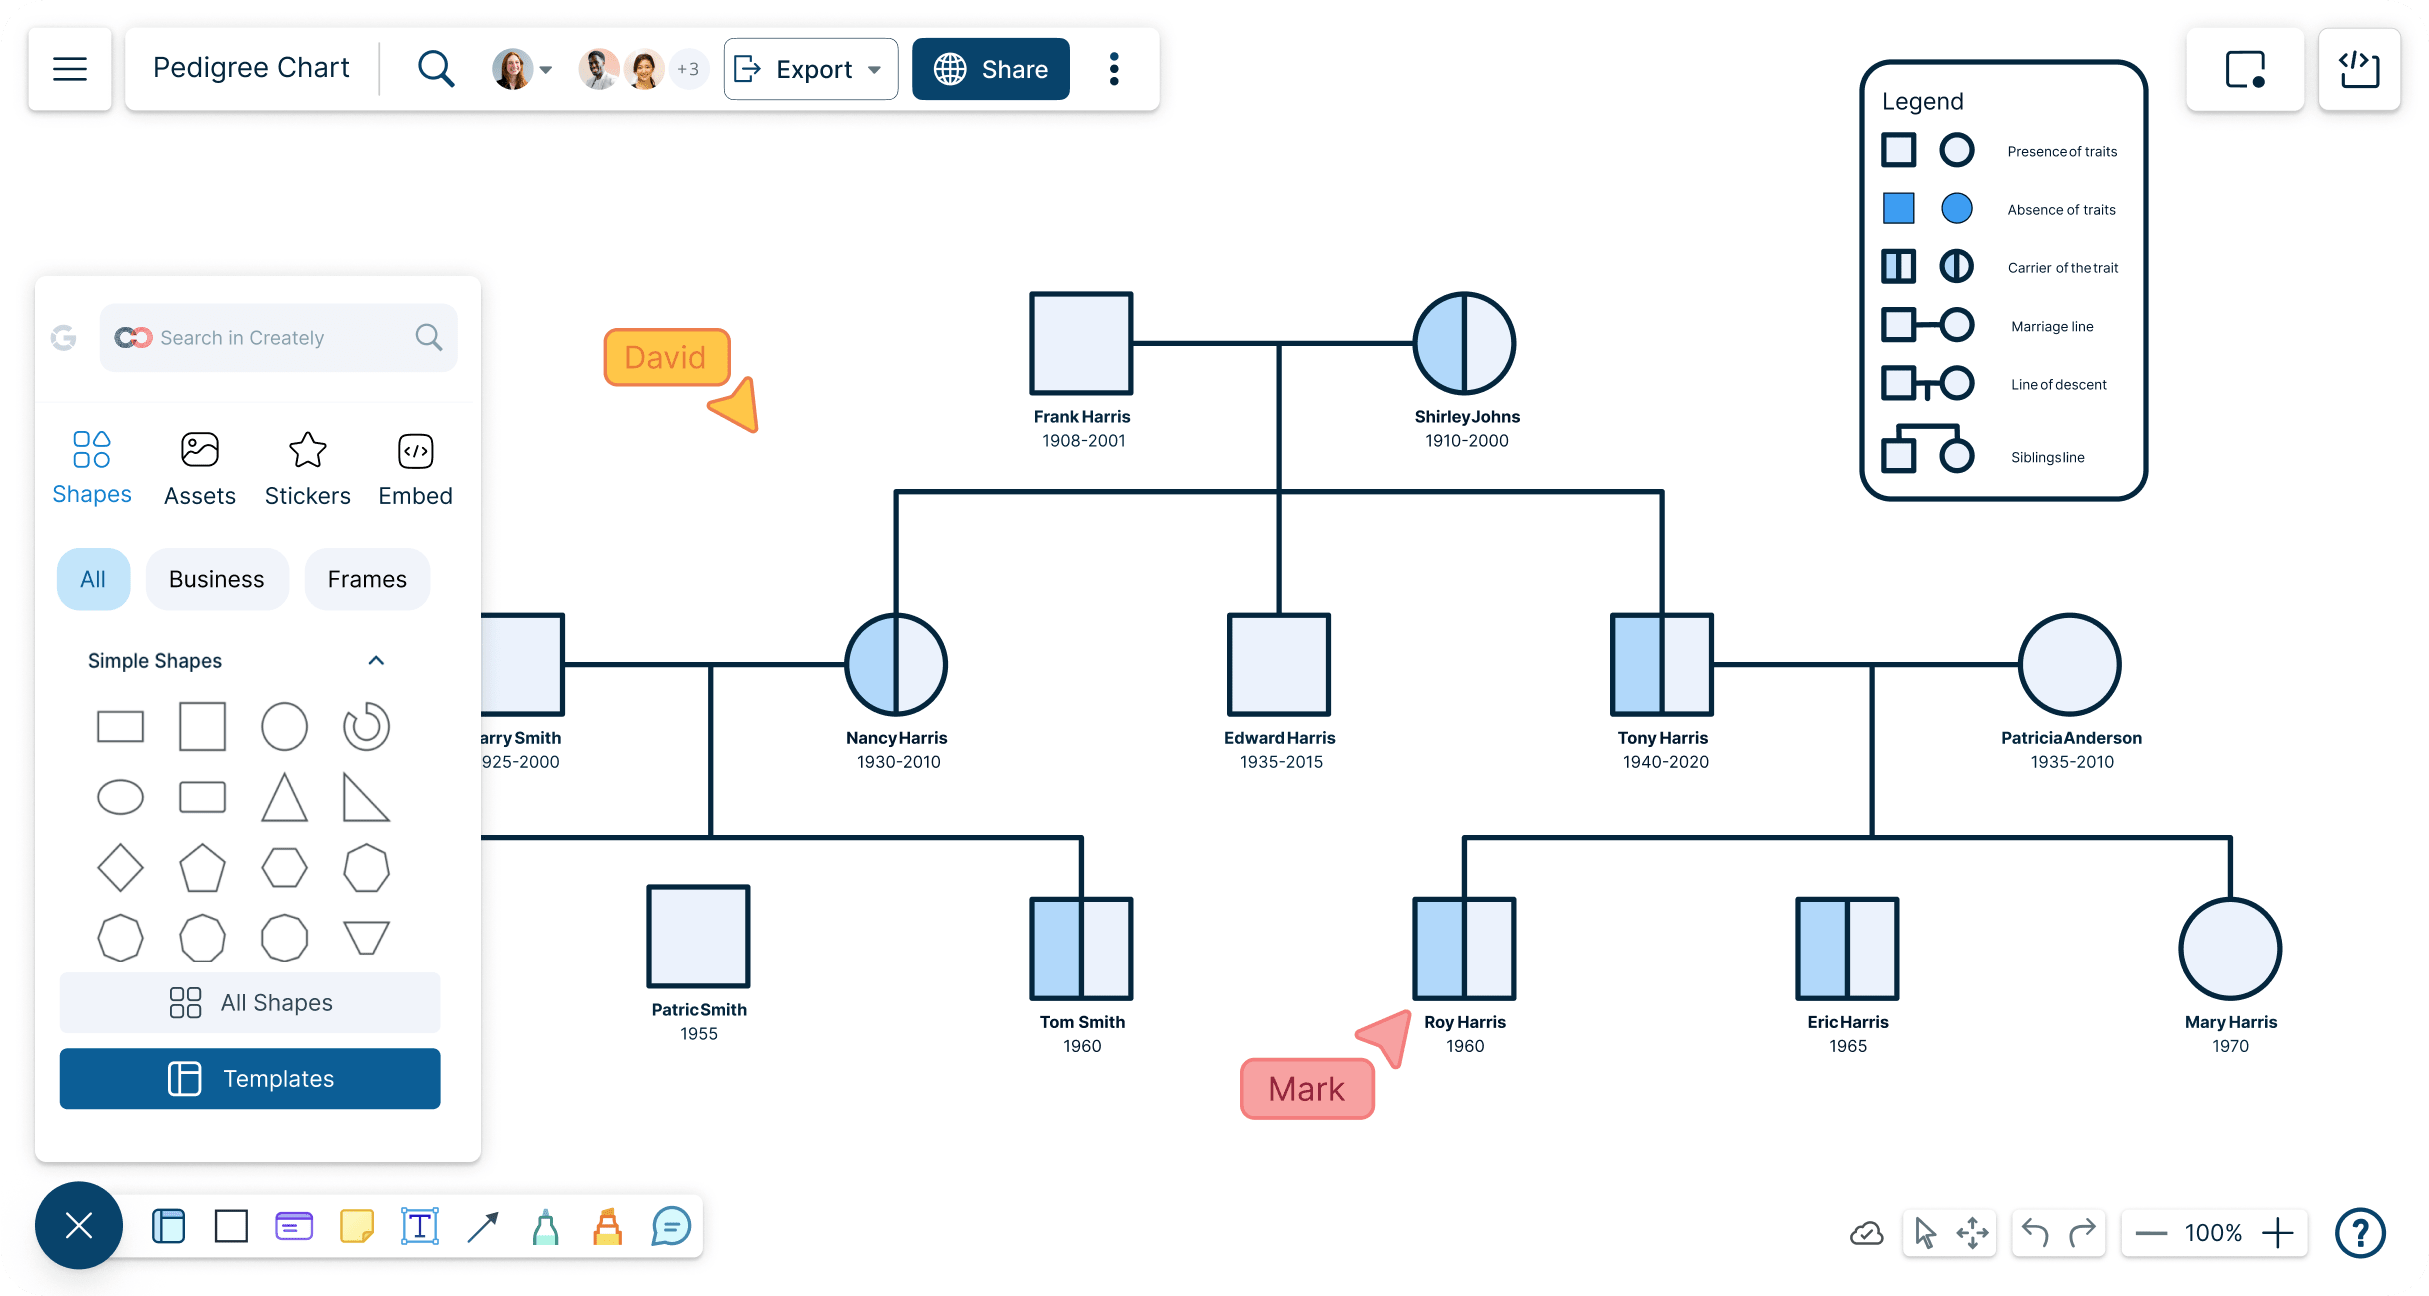Open All Shapes library

(x=250, y=1002)
